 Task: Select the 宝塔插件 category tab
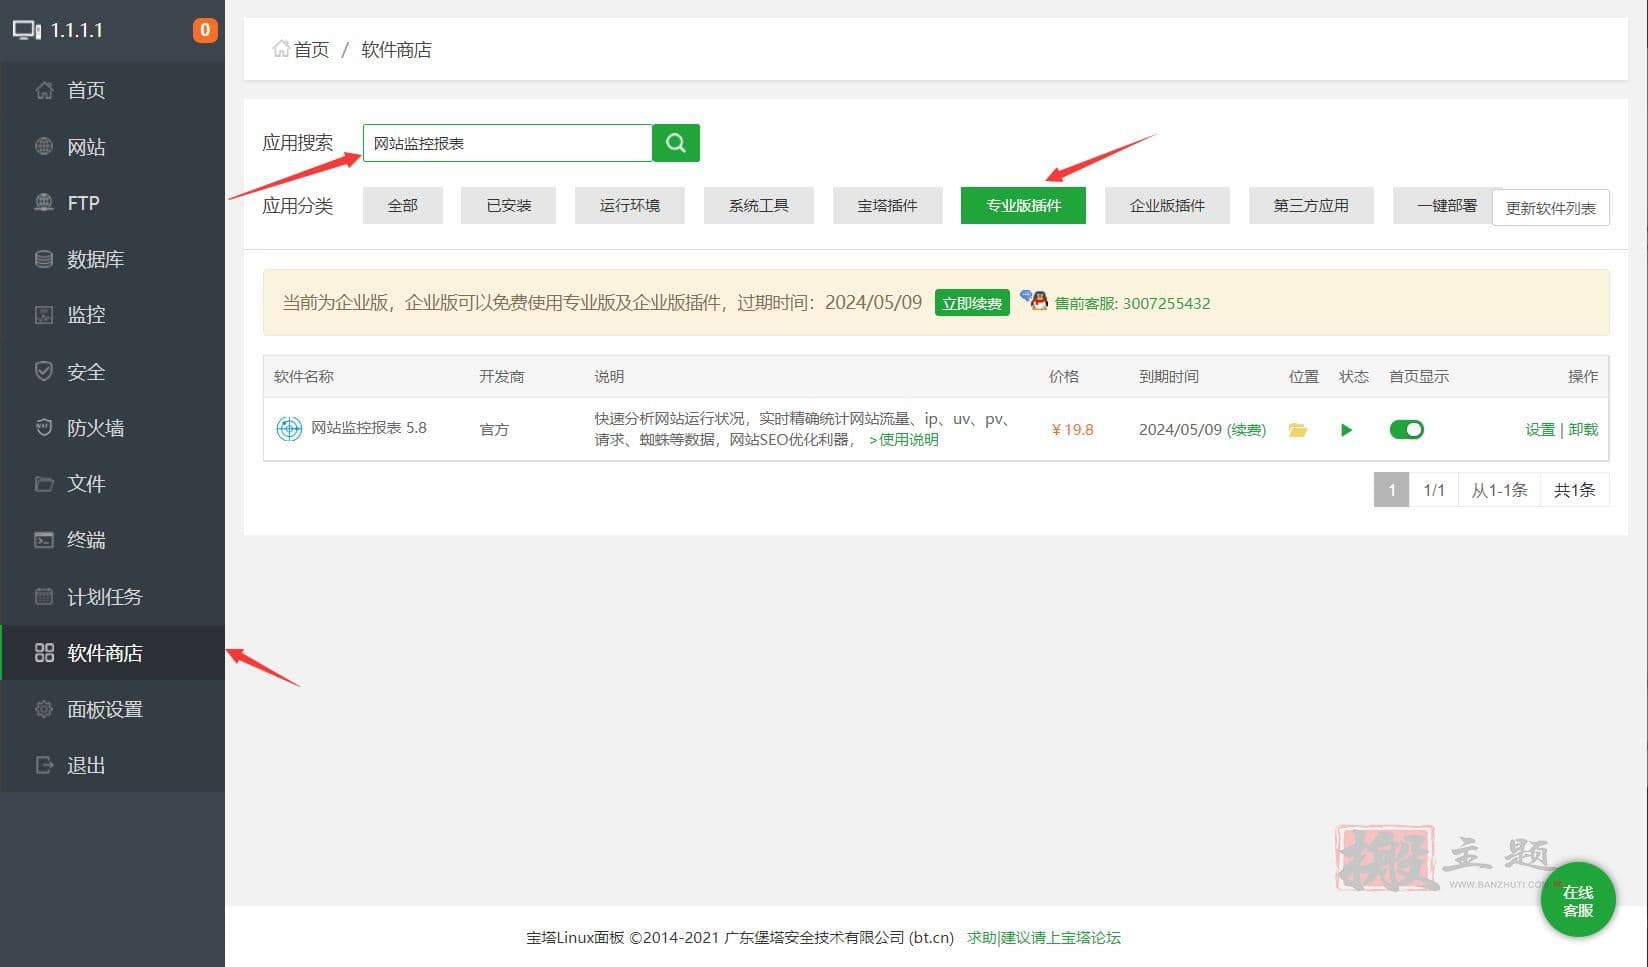[888, 205]
